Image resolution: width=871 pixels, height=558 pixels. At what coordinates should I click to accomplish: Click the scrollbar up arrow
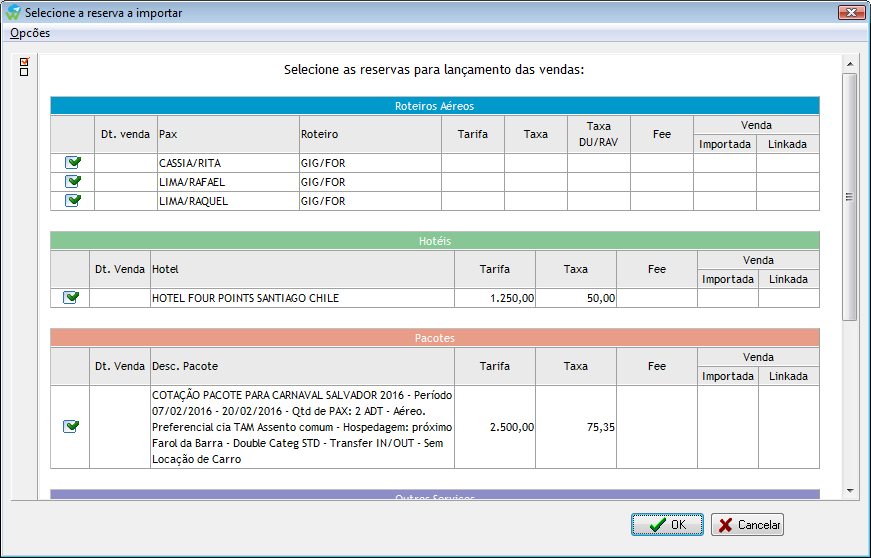coord(850,64)
